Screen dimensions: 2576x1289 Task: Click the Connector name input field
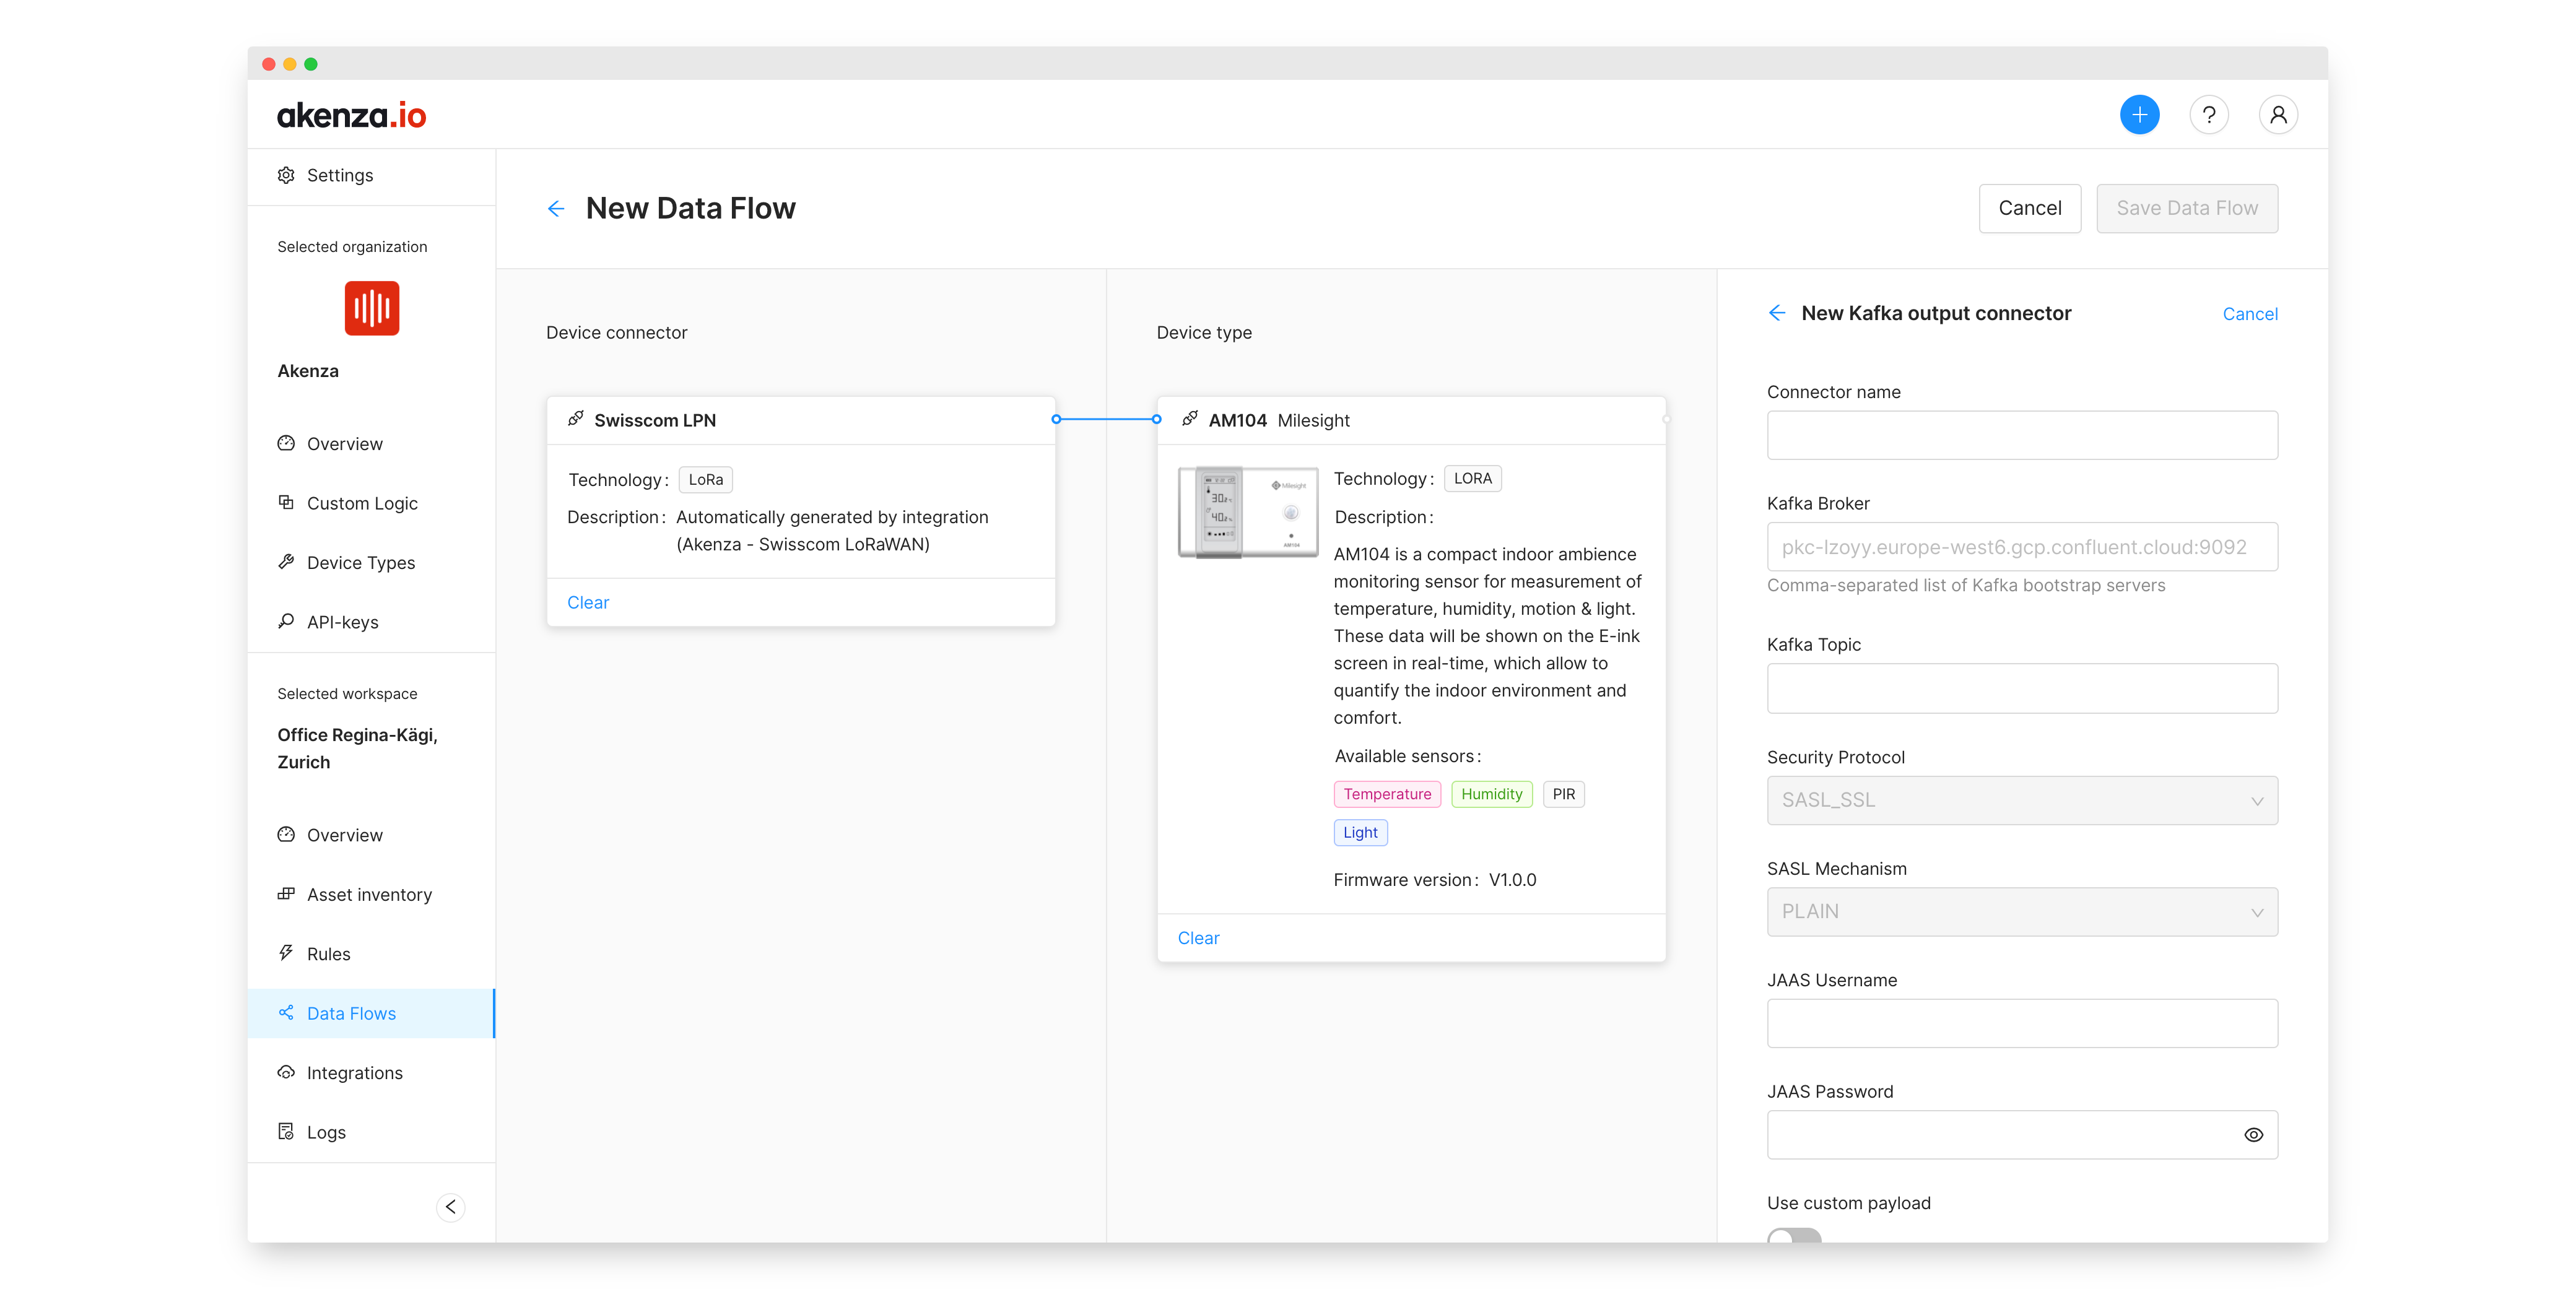(2021, 435)
